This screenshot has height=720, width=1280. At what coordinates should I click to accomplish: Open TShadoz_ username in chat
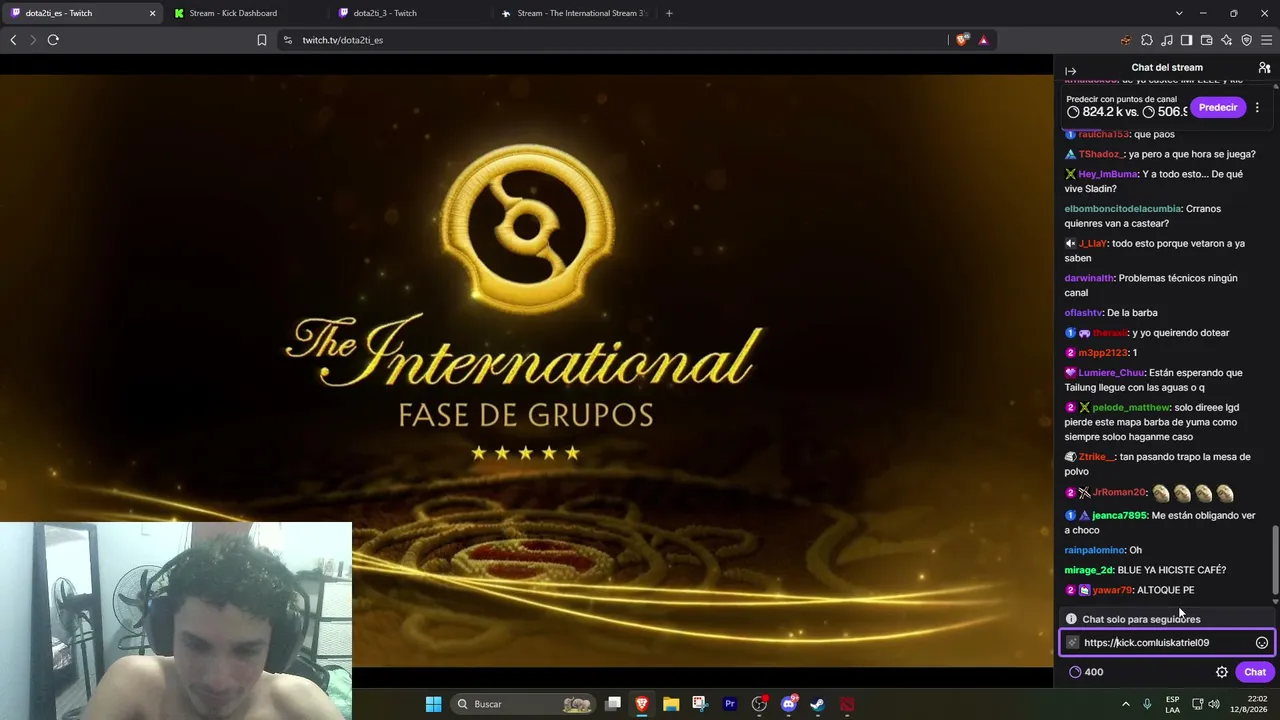pyautogui.click(x=1101, y=154)
